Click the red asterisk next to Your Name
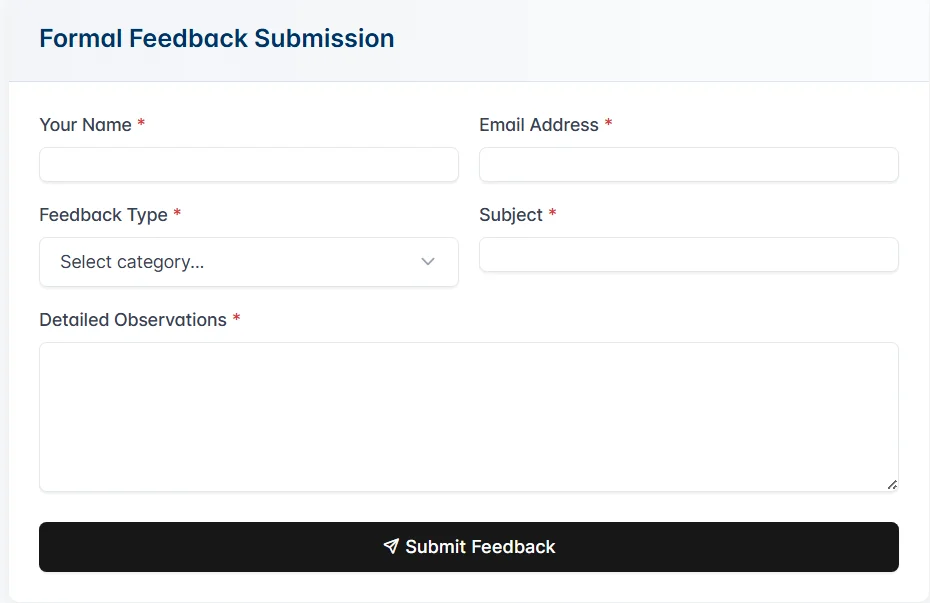Viewport: 930px width, 603px height. [140, 123]
